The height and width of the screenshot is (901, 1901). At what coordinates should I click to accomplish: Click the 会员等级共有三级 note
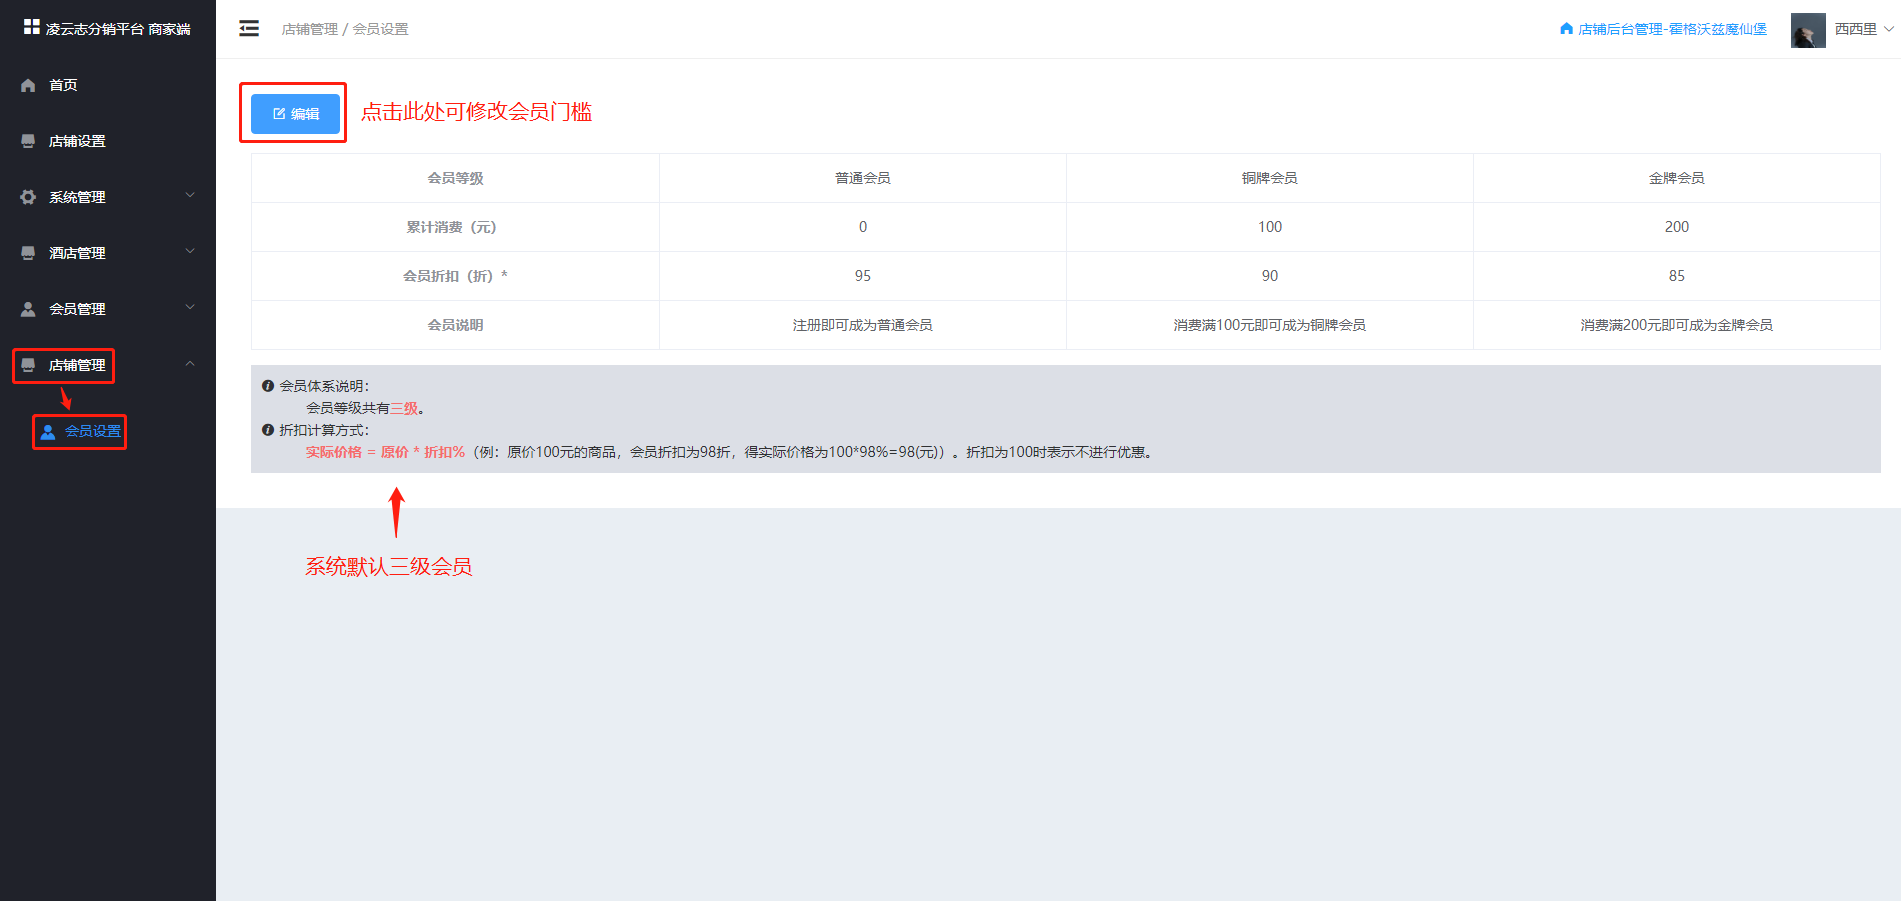pyautogui.click(x=365, y=408)
